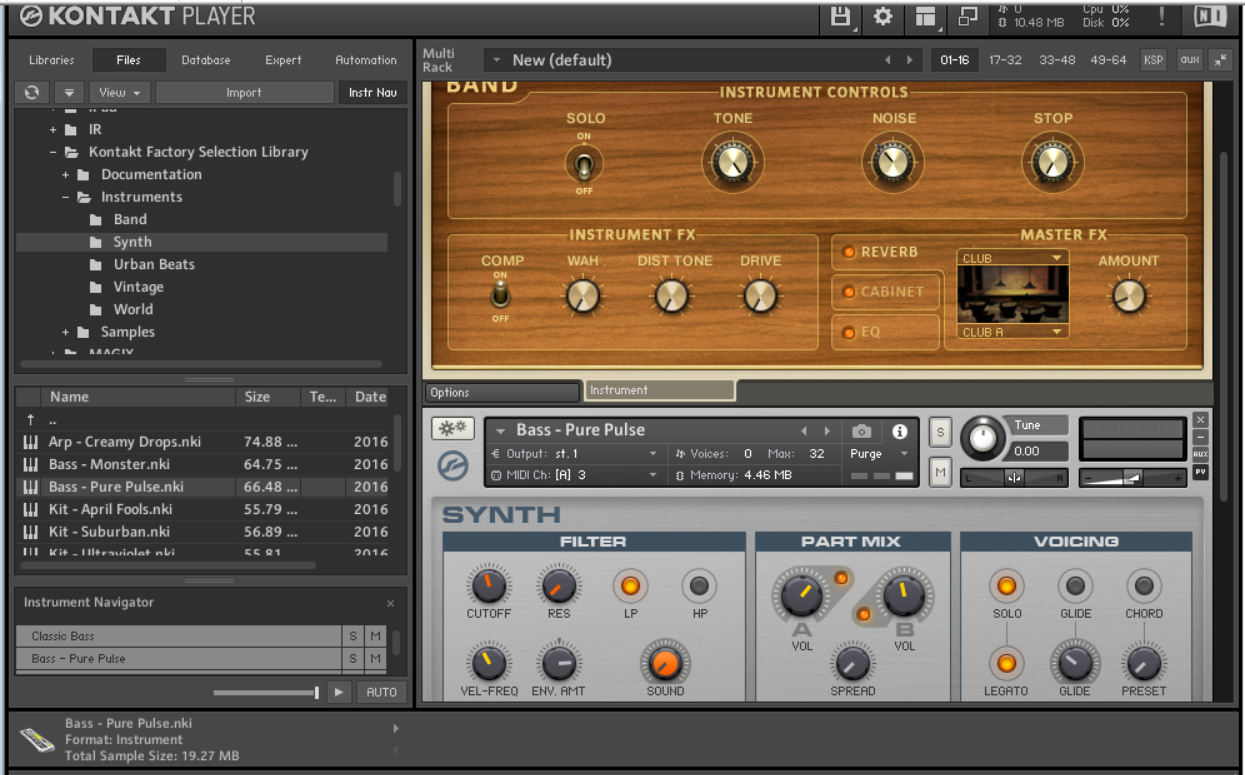Screen dimensions: 1245x775
Task: Click the refresh icon in browser
Action: tap(32, 92)
